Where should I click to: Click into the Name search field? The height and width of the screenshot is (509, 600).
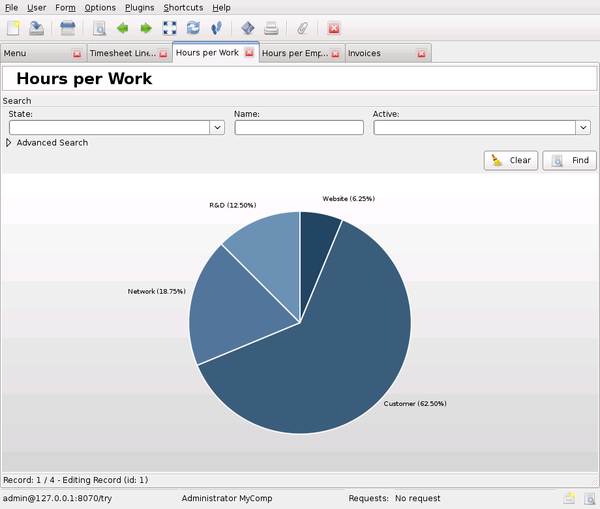pos(299,127)
